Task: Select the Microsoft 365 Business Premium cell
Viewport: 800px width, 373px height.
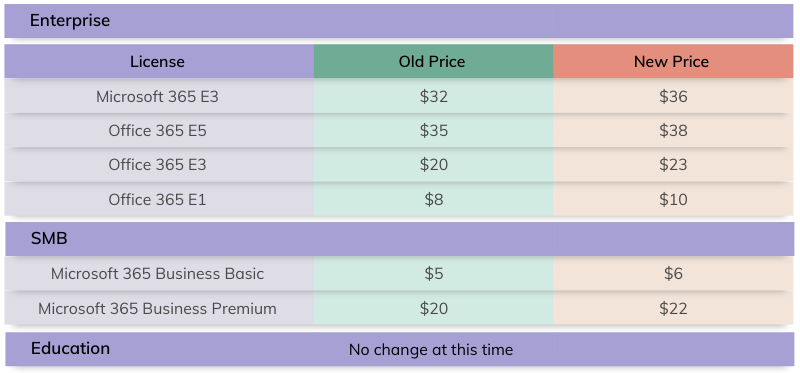Action: [x=159, y=308]
